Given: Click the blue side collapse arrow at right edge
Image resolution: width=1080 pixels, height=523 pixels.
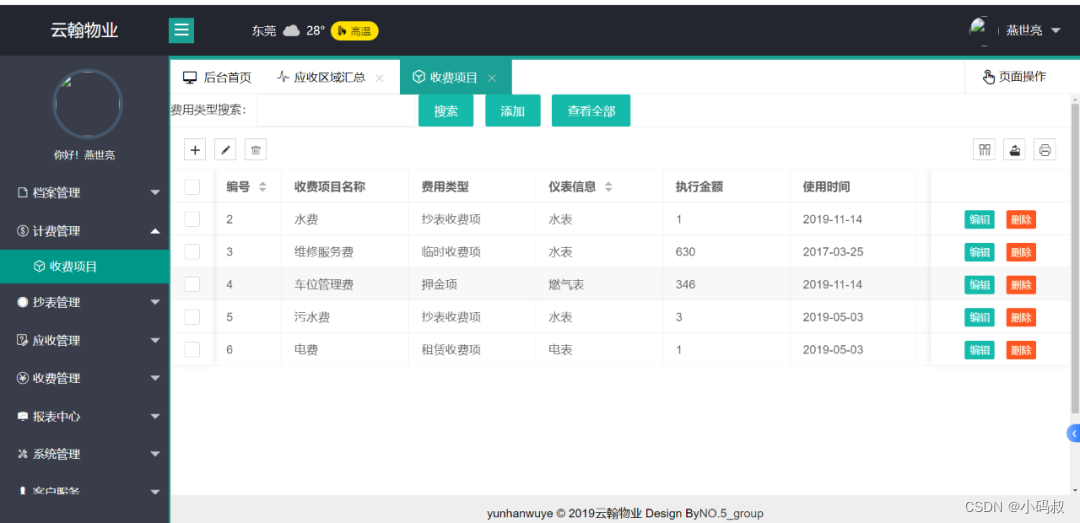Looking at the screenshot, I should point(1073,433).
